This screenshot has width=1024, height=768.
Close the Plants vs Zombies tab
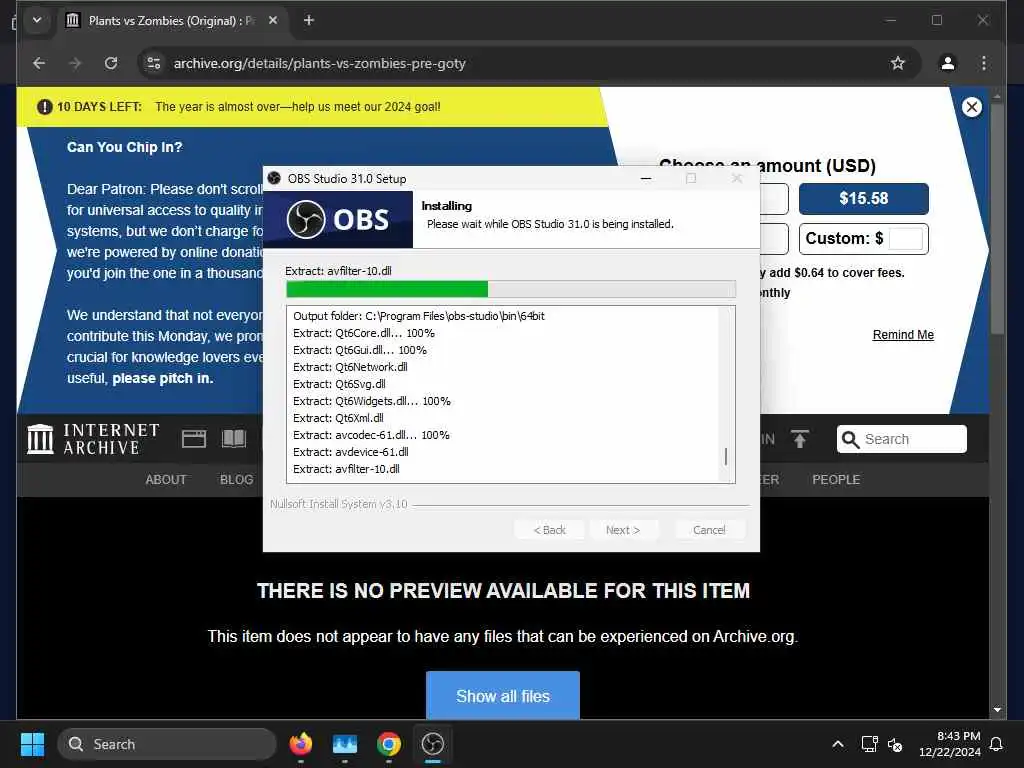273,20
